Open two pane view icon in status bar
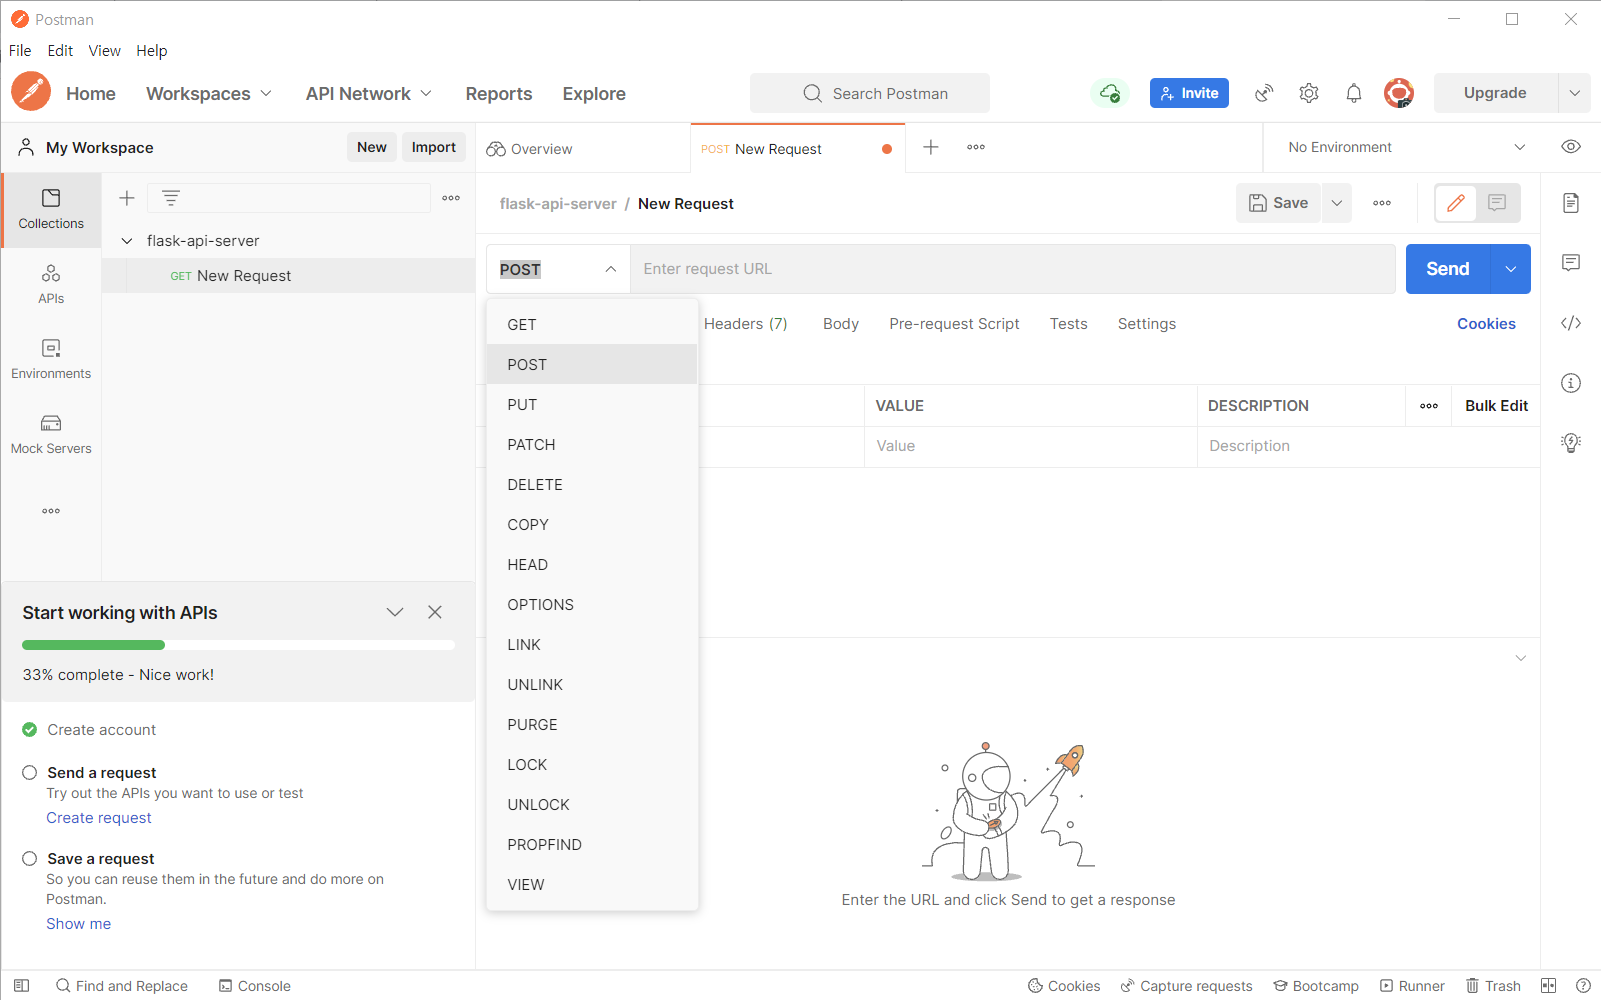Image resolution: width=1601 pixels, height=1000 pixels. click(x=1549, y=986)
